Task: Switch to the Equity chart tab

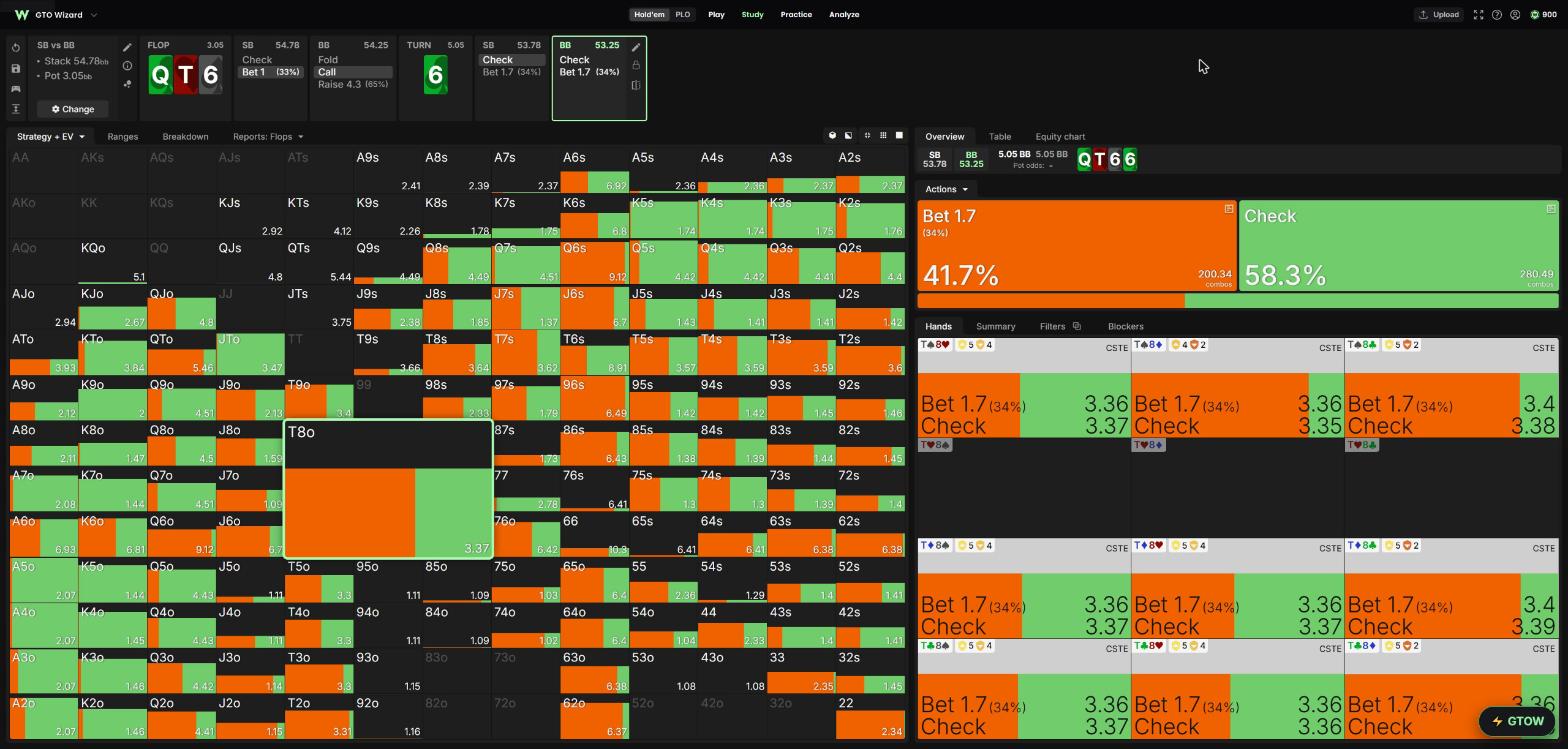Action: click(1060, 136)
